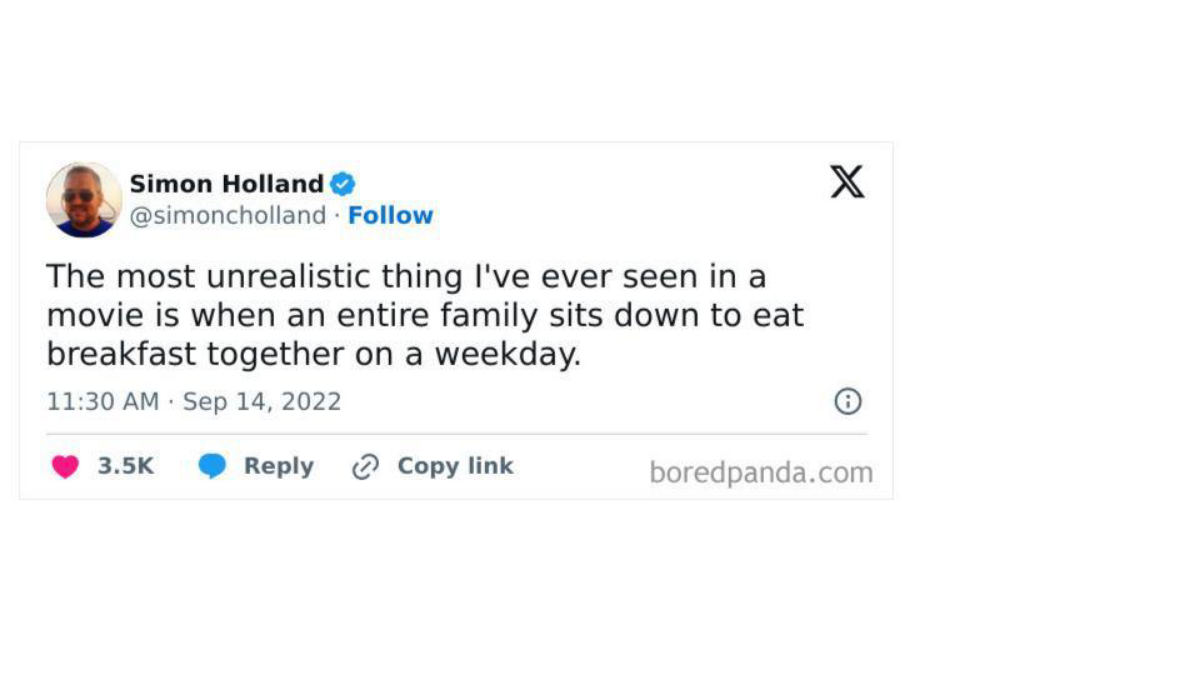Click the blue reply speech bubble icon
This screenshot has width=1200, height=675.
(212, 467)
